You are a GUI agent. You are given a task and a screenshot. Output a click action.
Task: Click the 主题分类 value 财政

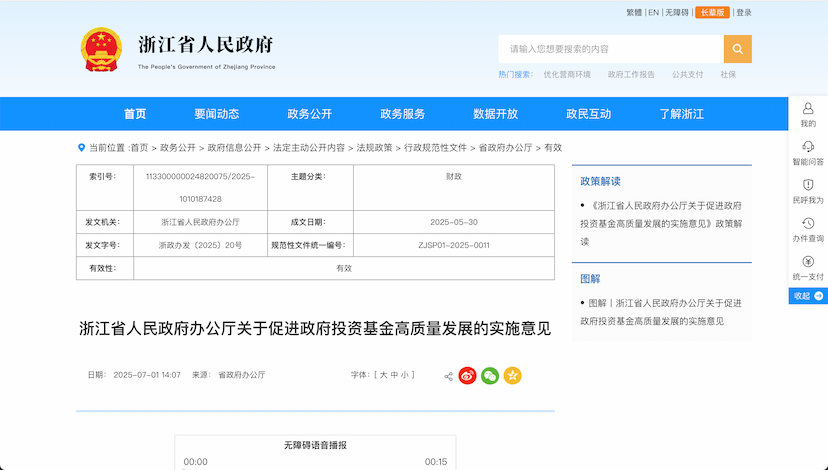(x=454, y=176)
